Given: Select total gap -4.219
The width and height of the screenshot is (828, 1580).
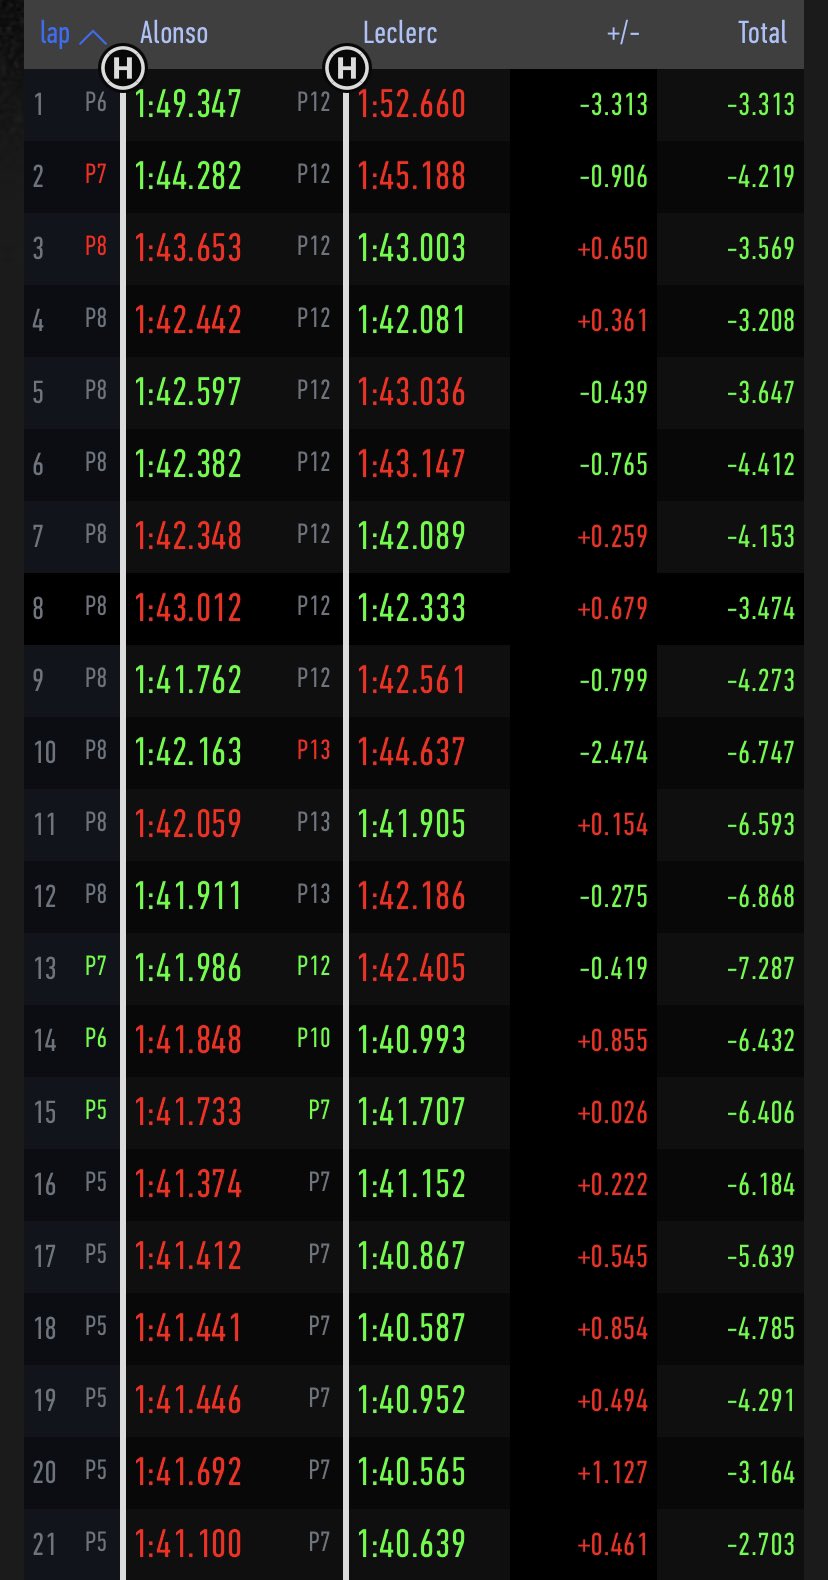Looking at the screenshot, I should coord(761,177).
